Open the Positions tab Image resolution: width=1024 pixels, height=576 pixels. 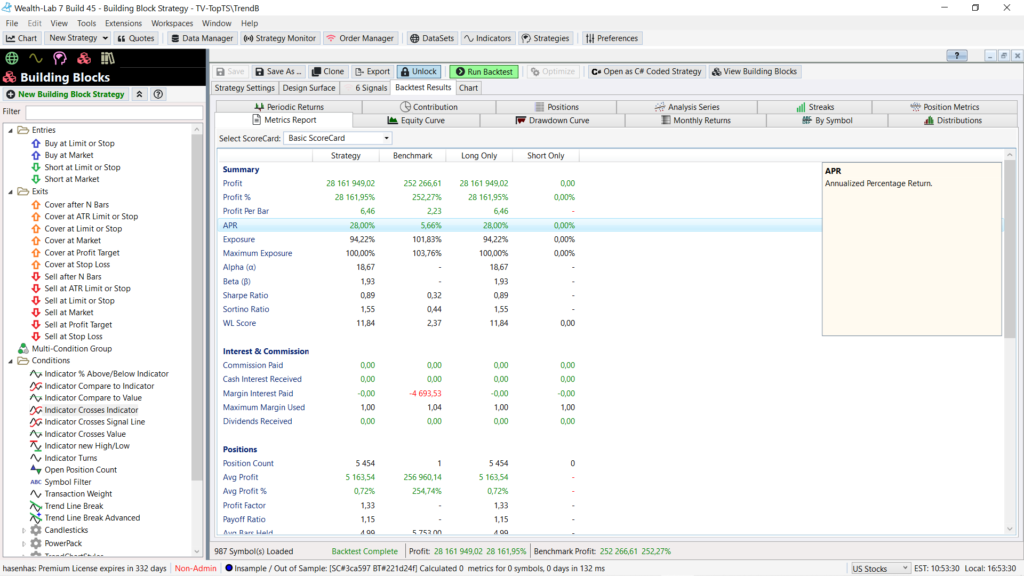(556, 106)
